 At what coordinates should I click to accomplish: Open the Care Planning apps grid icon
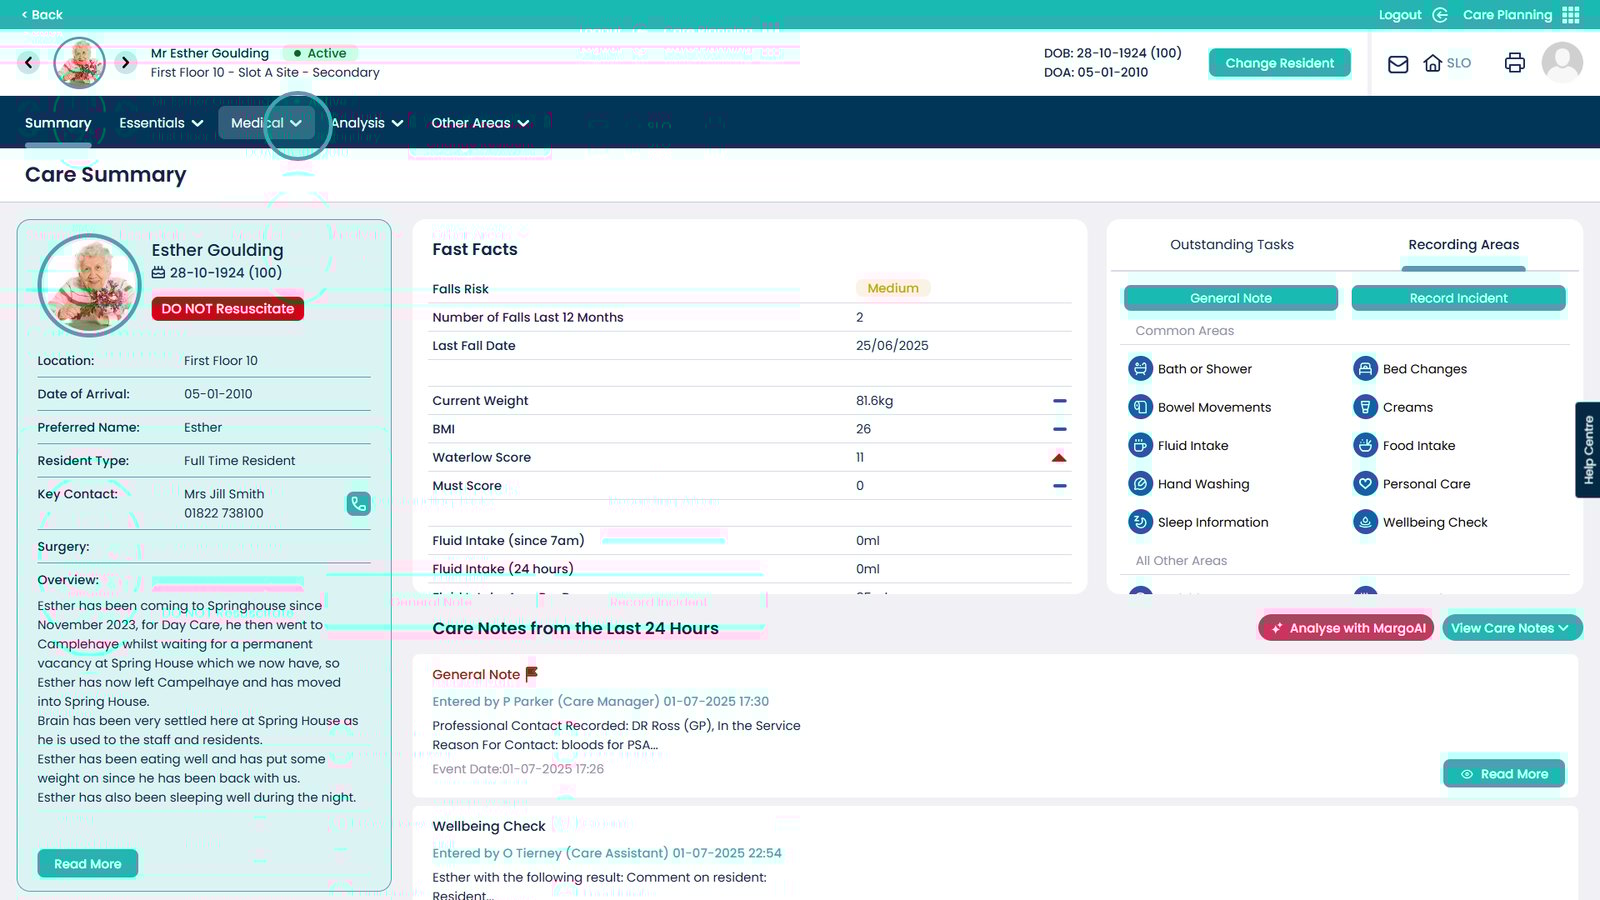coord(1571,15)
